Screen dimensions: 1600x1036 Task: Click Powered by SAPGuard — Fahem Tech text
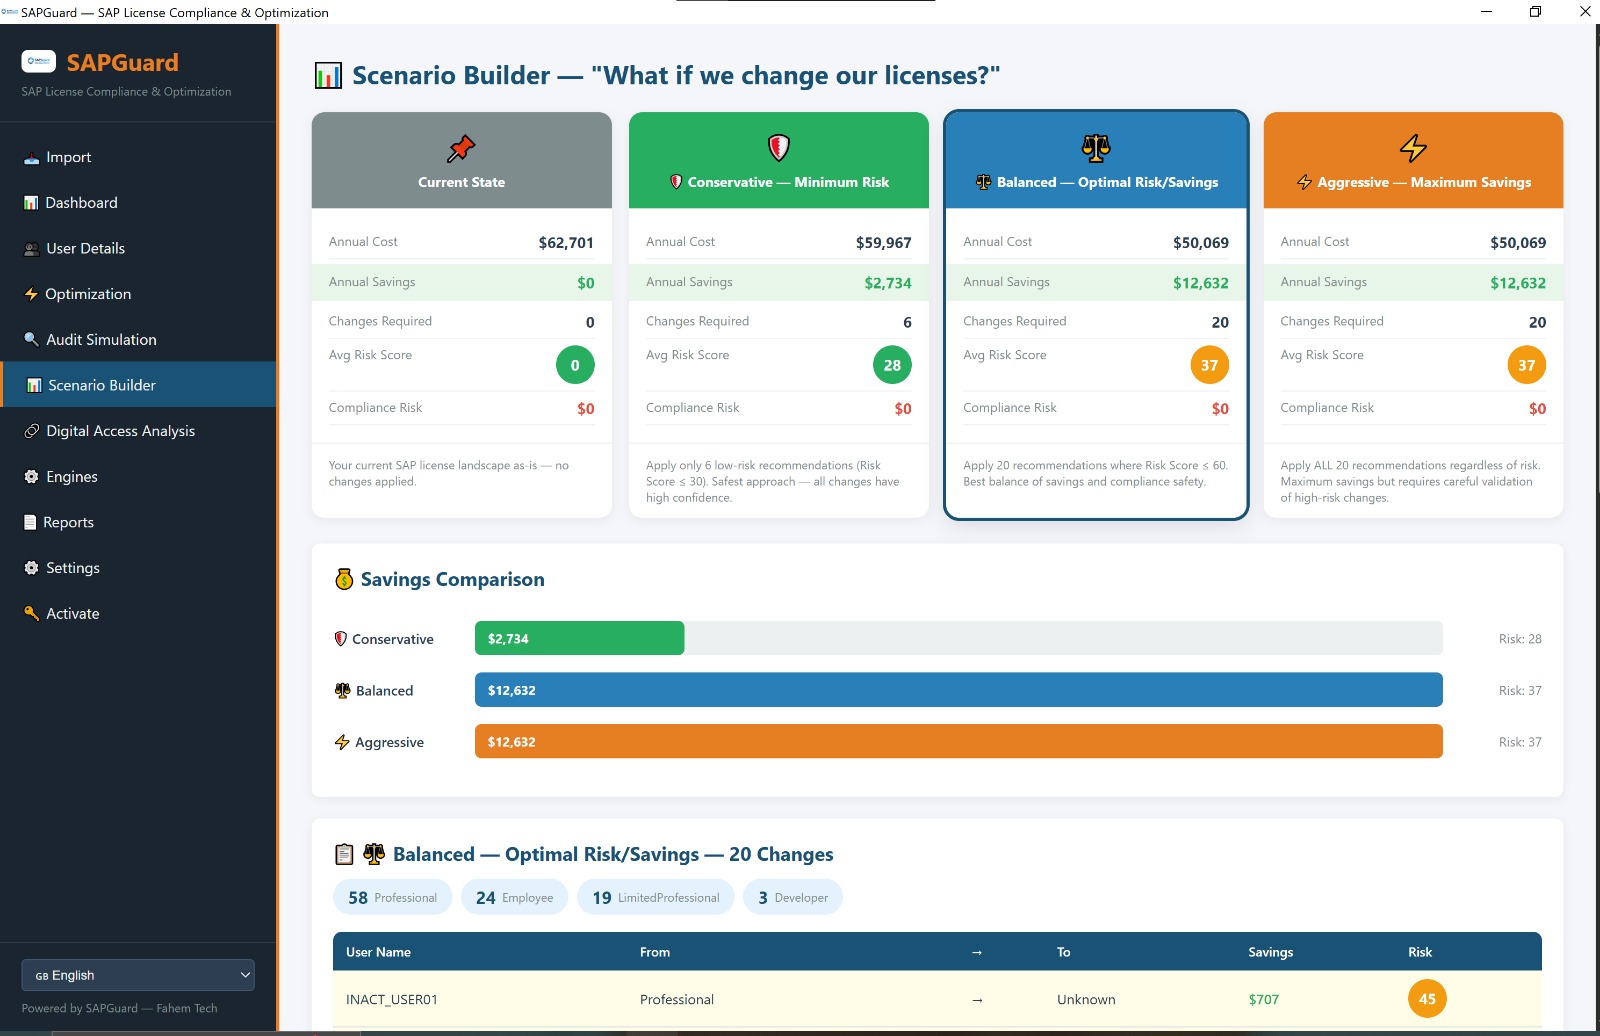click(119, 1008)
